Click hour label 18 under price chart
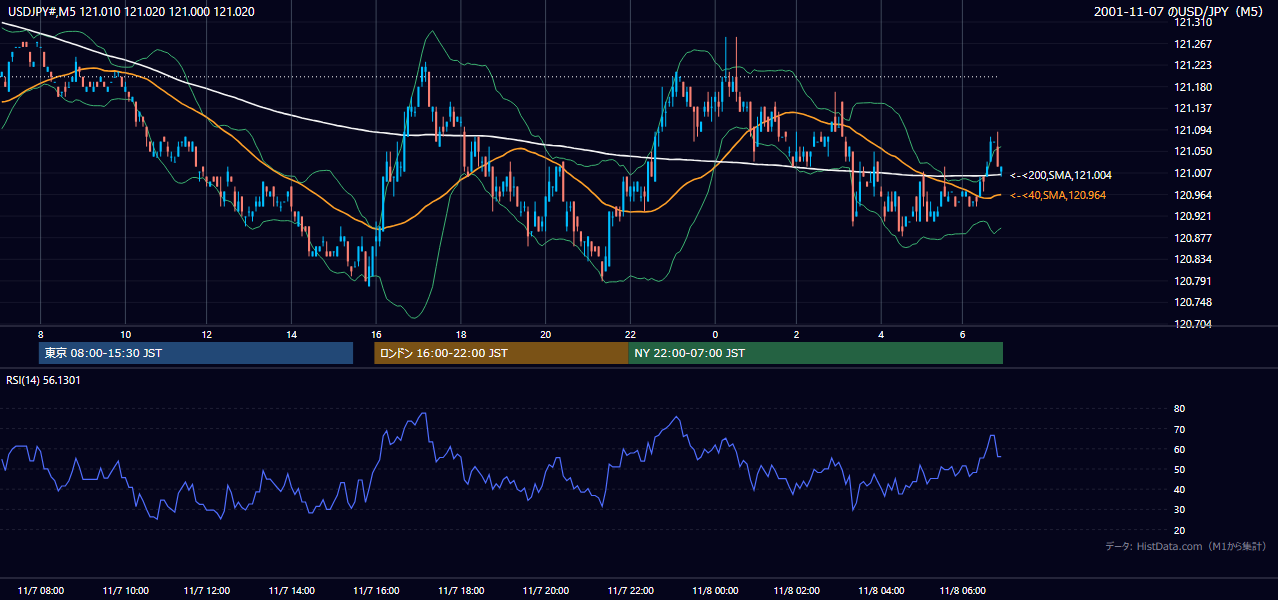Viewport: 1278px width, 600px height. (461, 334)
